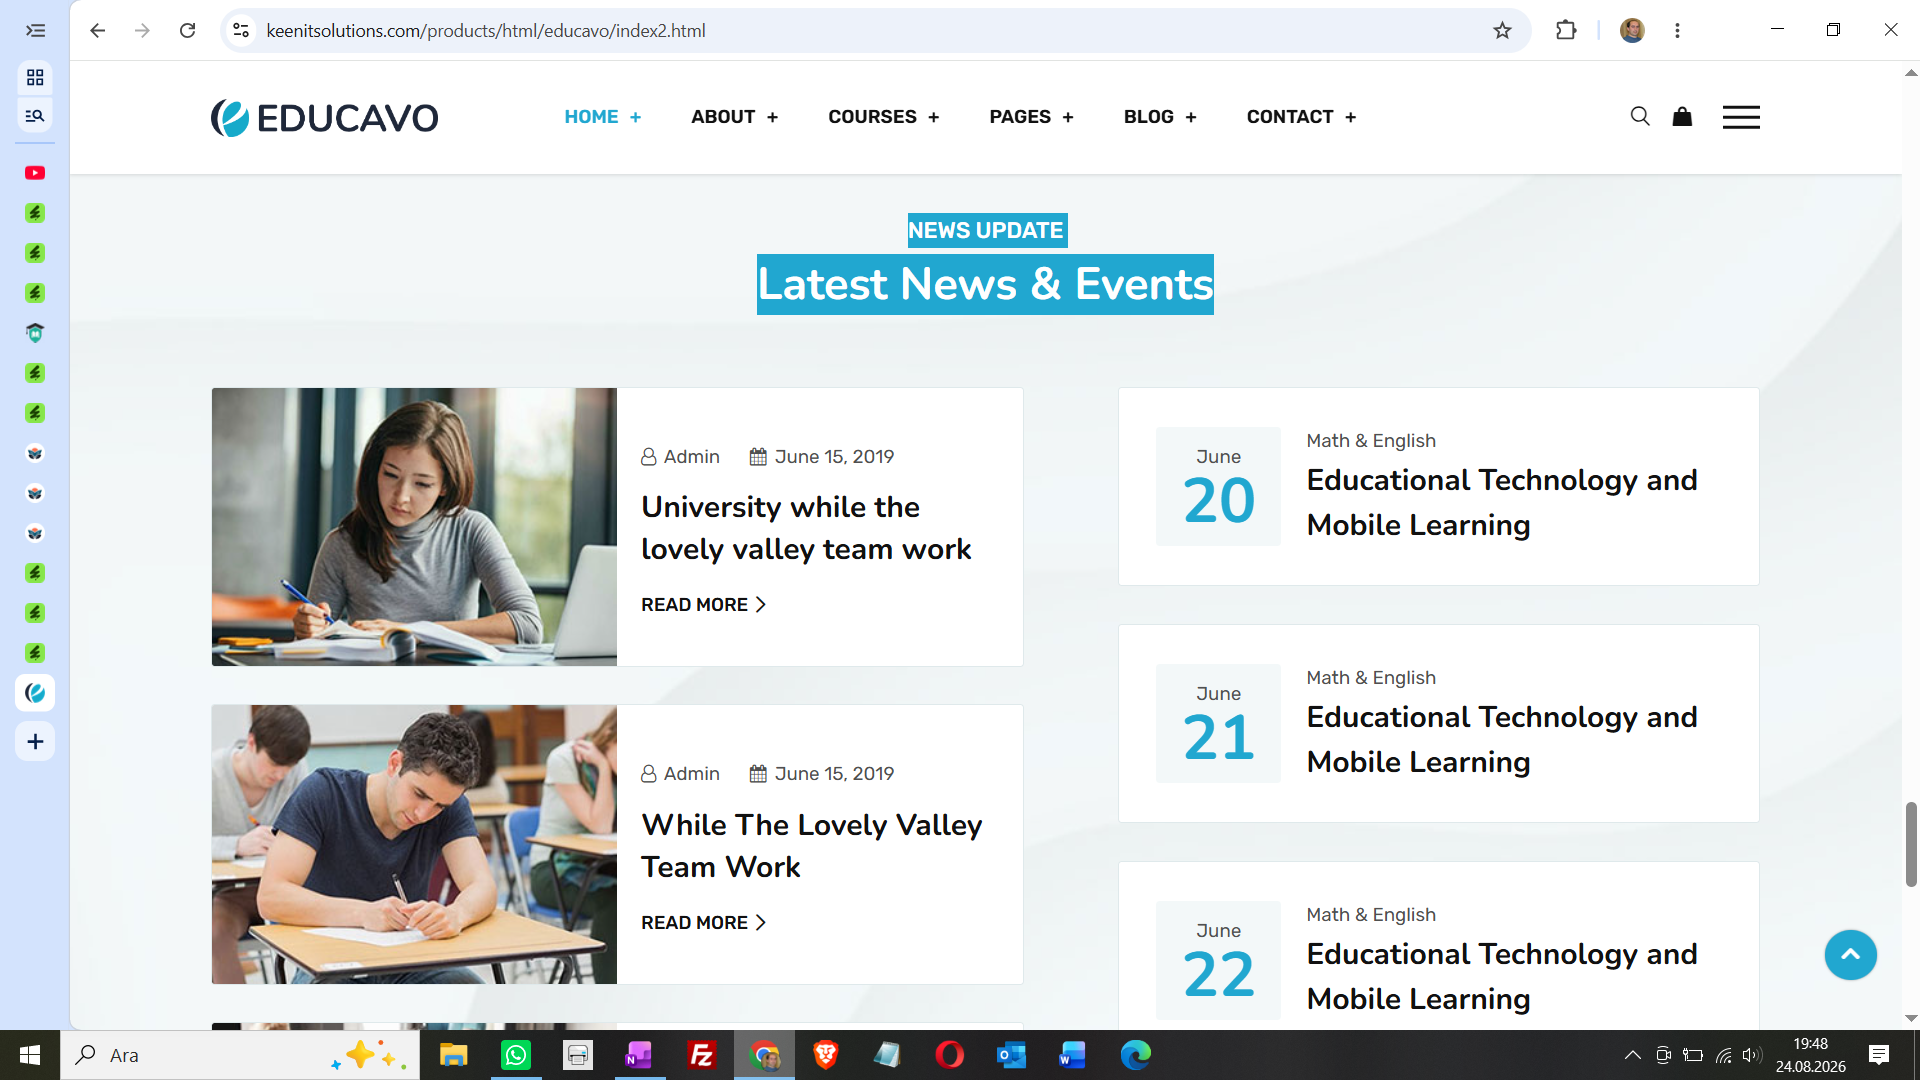
Task: Click the scroll-to-top arrow button
Action: click(1850, 955)
